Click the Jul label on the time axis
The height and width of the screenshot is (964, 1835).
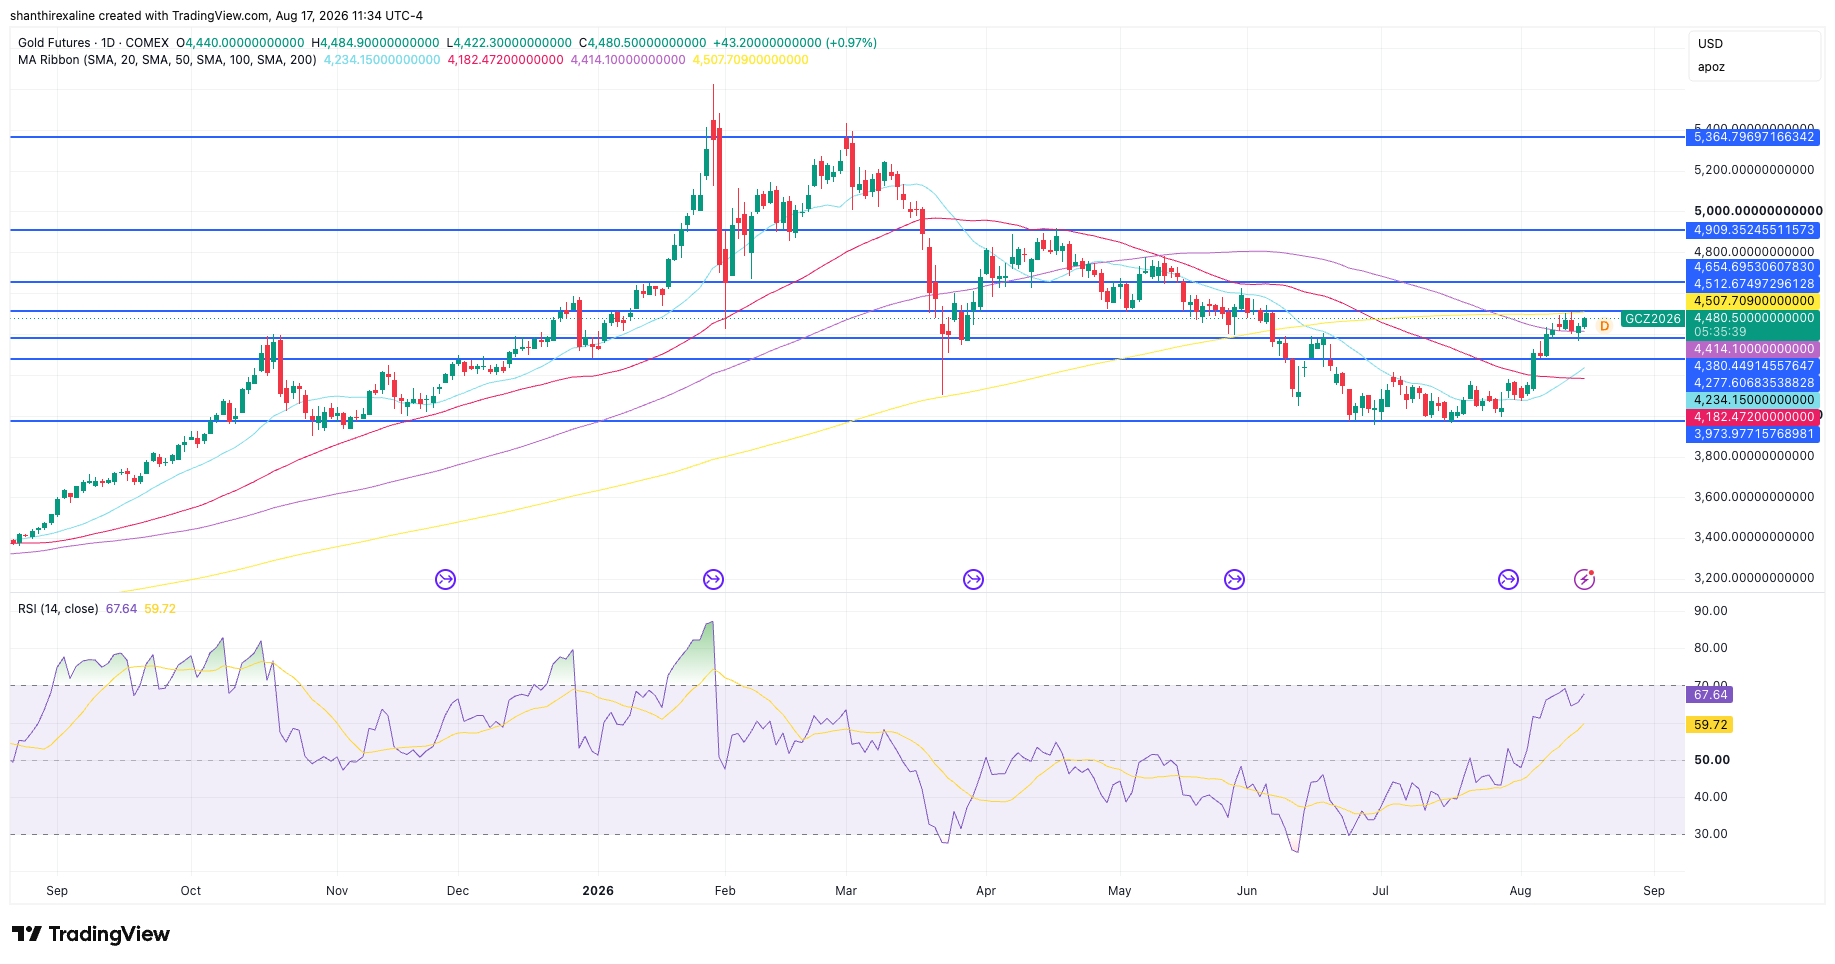point(1381,891)
